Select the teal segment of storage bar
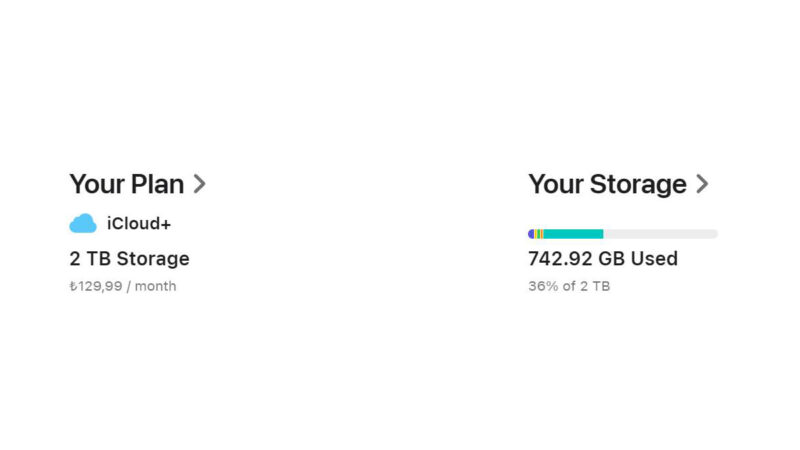This screenshot has height=450, width=800. point(573,234)
